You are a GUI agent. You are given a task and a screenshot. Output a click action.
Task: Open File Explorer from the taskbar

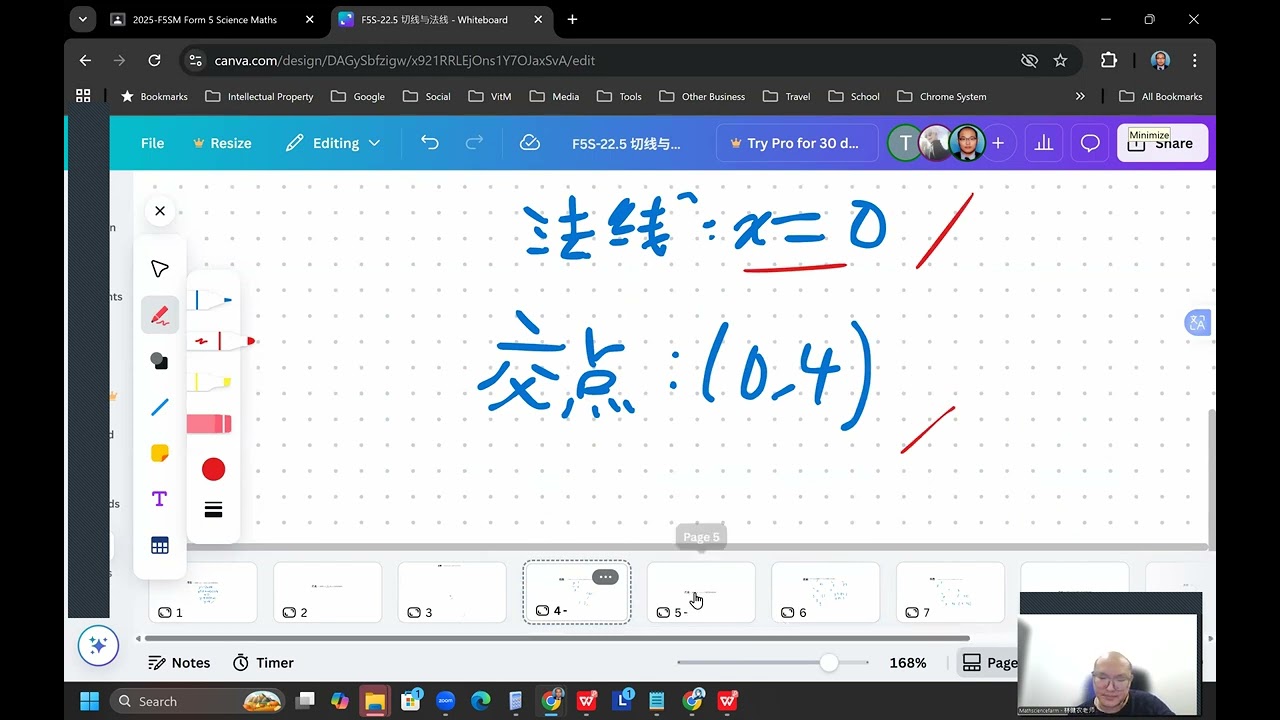(374, 701)
